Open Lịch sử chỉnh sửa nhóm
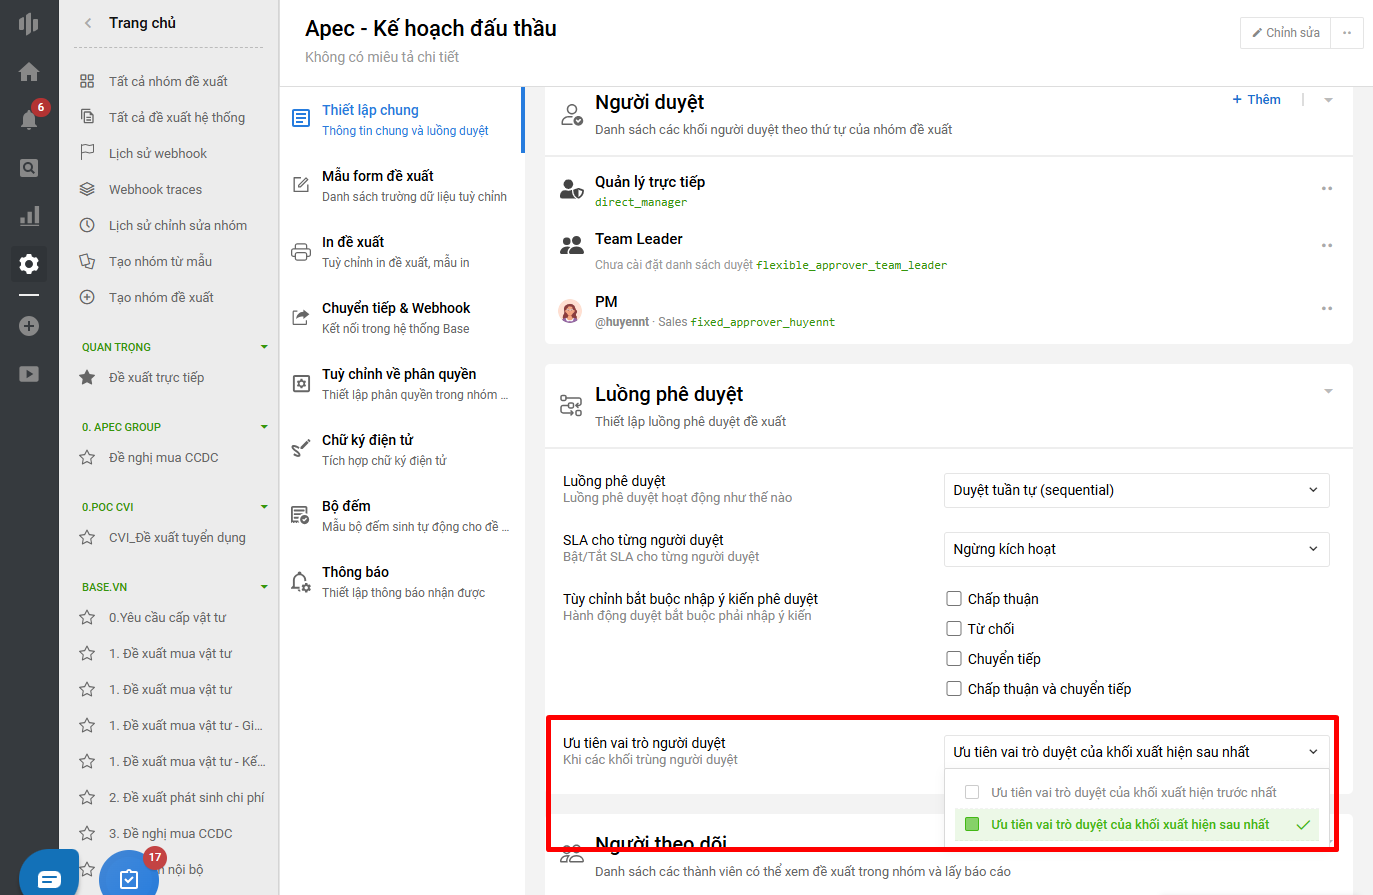The width and height of the screenshot is (1373, 895). (178, 225)
